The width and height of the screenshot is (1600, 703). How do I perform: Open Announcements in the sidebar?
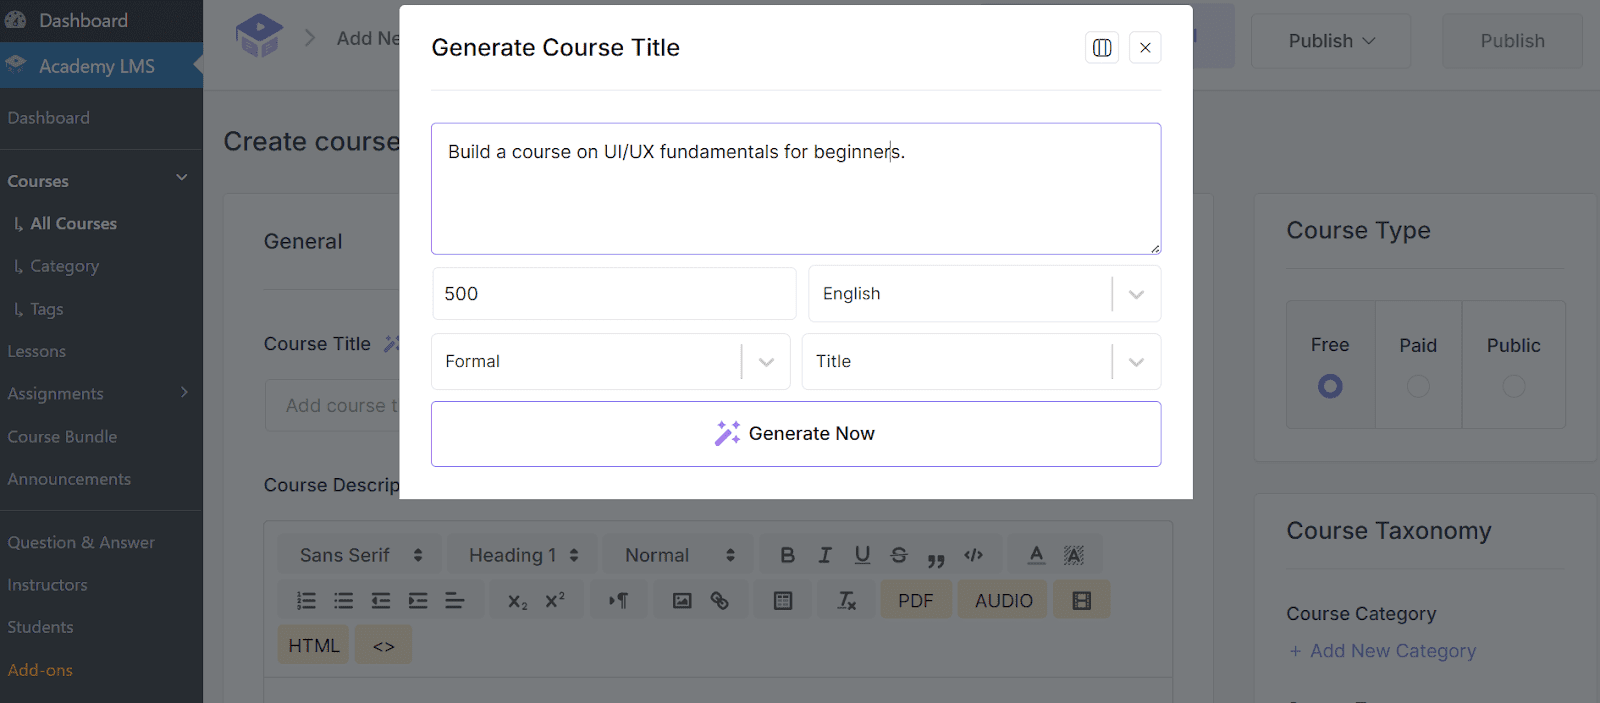click(69, 479)
